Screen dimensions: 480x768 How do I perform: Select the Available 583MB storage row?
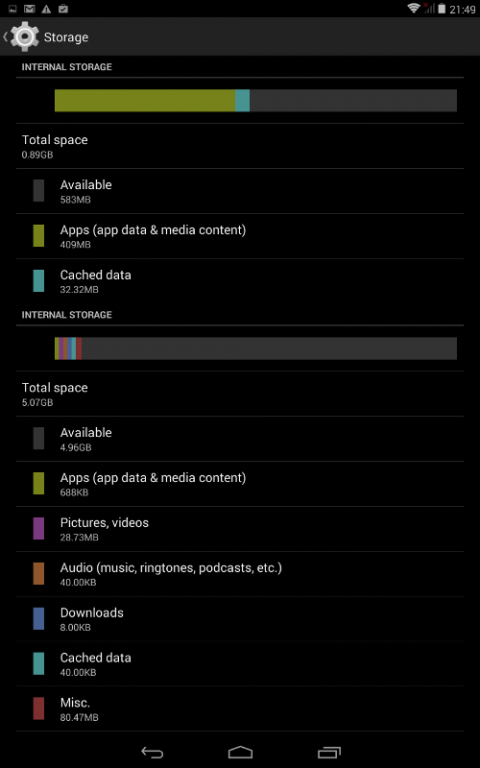point(240,191)
